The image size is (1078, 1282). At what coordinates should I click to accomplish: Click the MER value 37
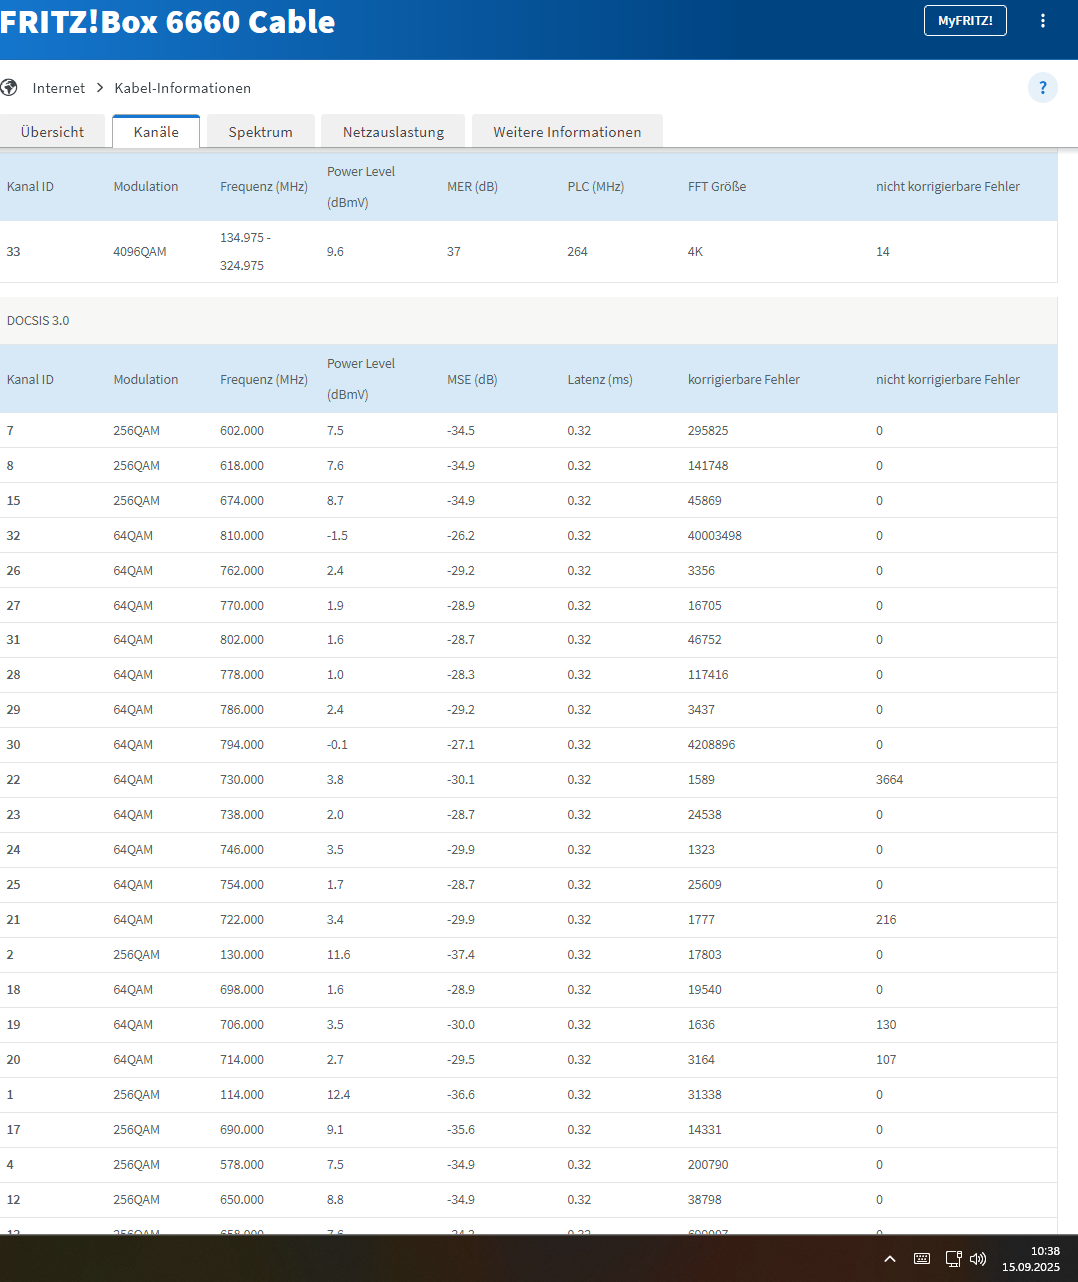(454, 252)
